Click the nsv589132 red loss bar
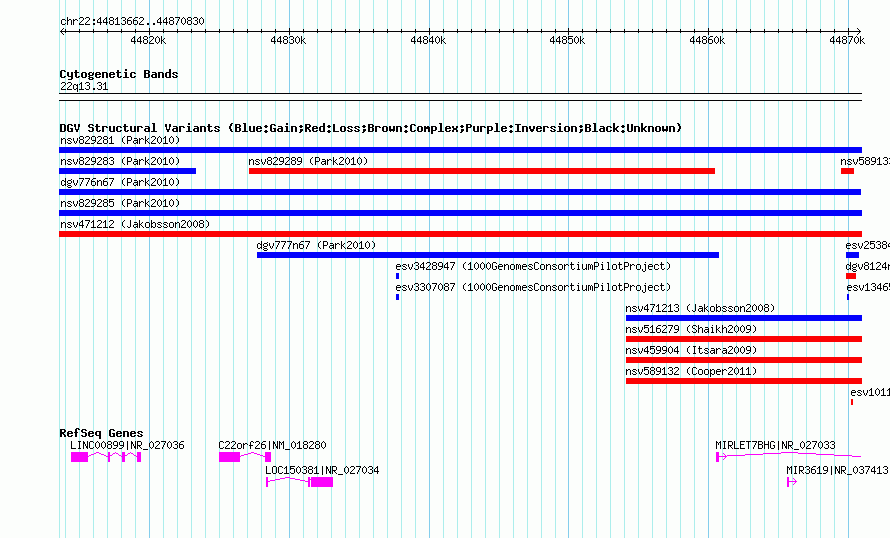The height and width of the screenshot is (538, 890). (744, 381)
